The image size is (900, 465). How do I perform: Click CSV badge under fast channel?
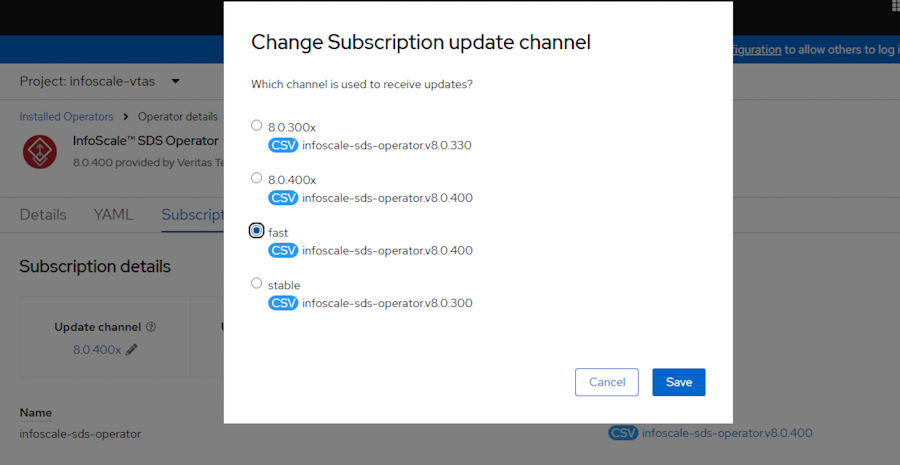click(283, 250)
